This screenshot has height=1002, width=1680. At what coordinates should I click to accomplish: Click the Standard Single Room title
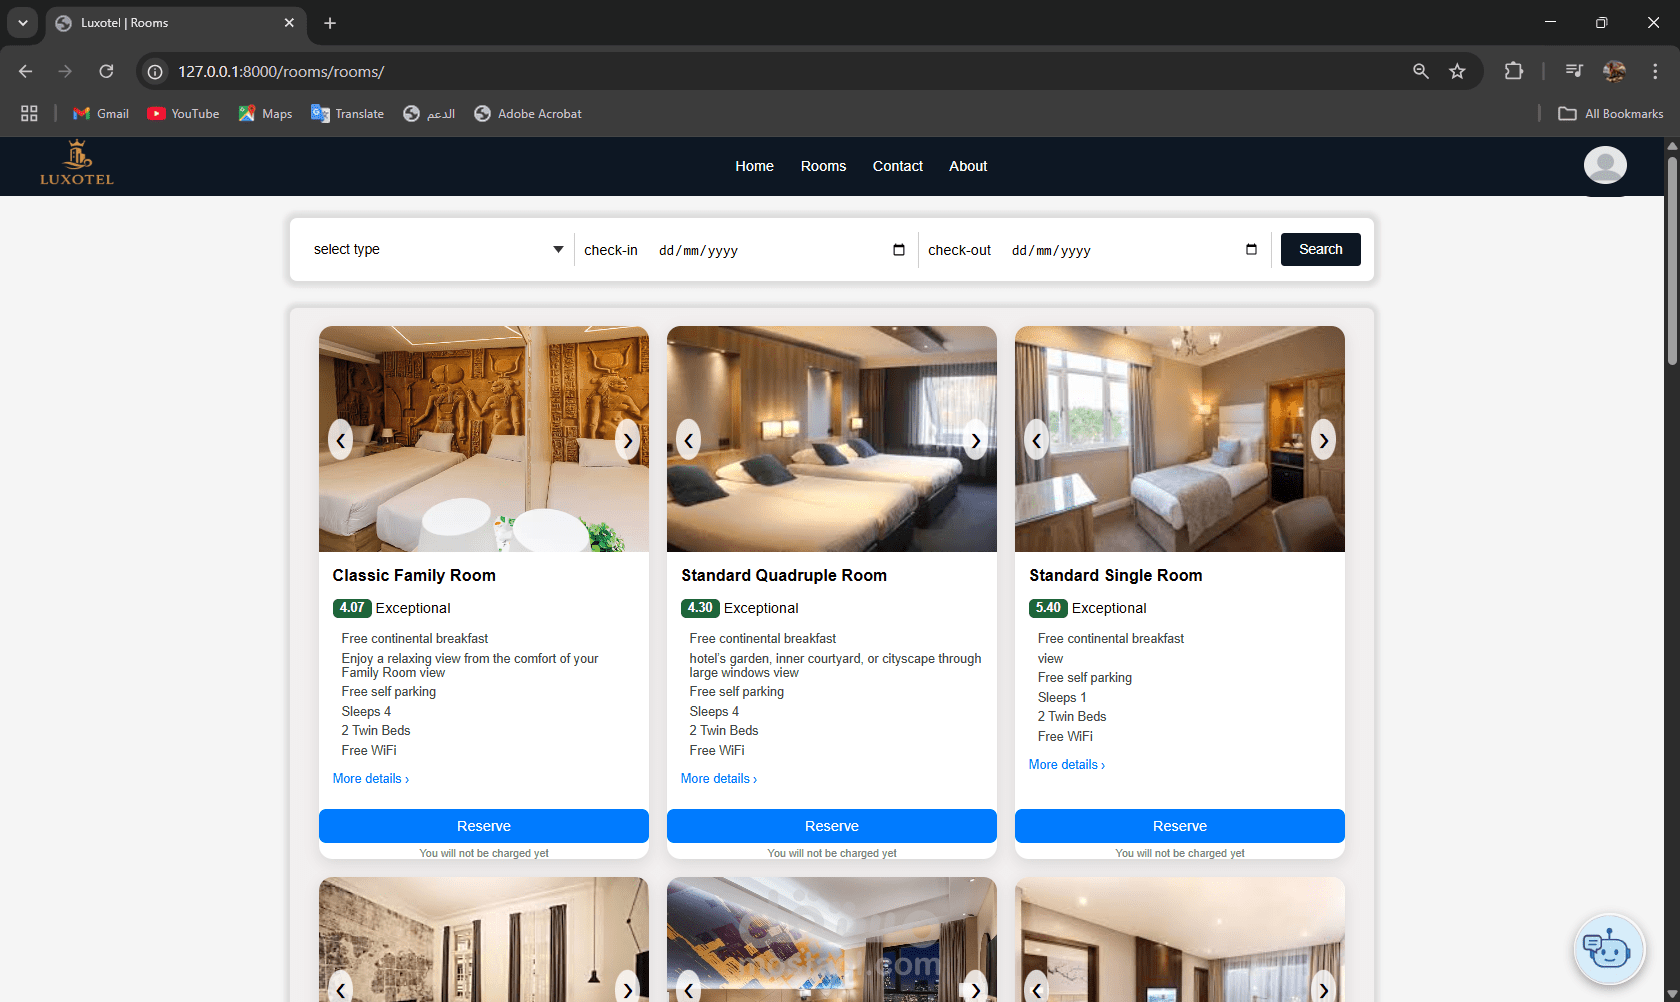pos(1116,575)
